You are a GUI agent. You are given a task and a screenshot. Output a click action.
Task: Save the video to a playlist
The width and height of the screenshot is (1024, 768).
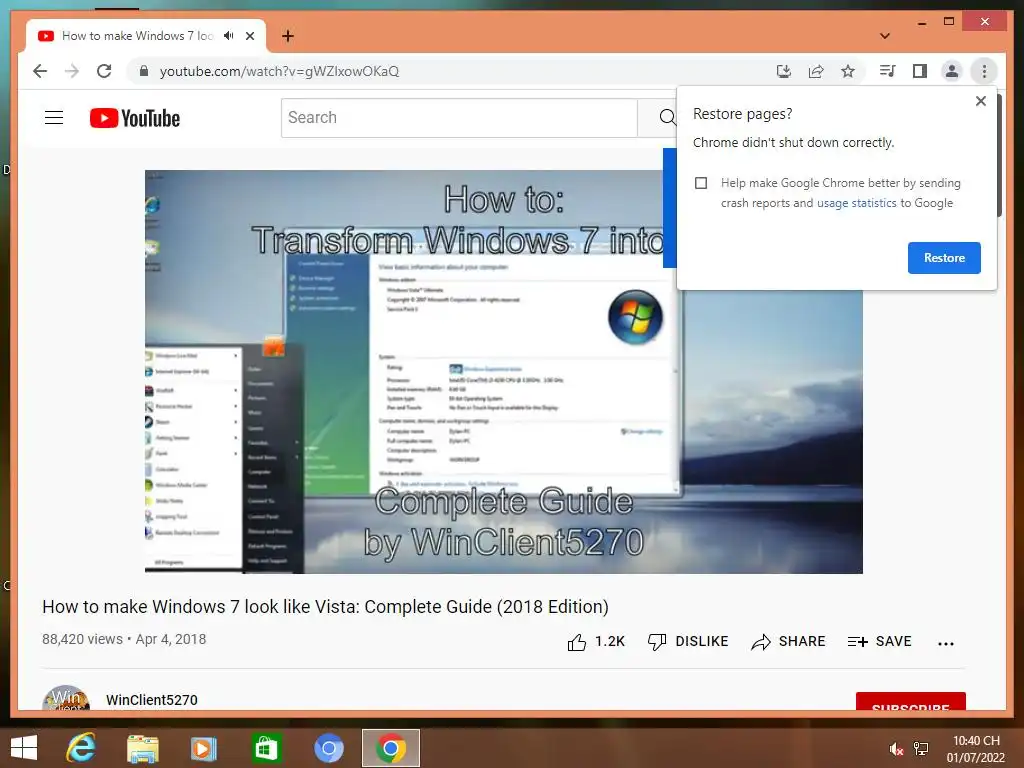tap(879, 642)
